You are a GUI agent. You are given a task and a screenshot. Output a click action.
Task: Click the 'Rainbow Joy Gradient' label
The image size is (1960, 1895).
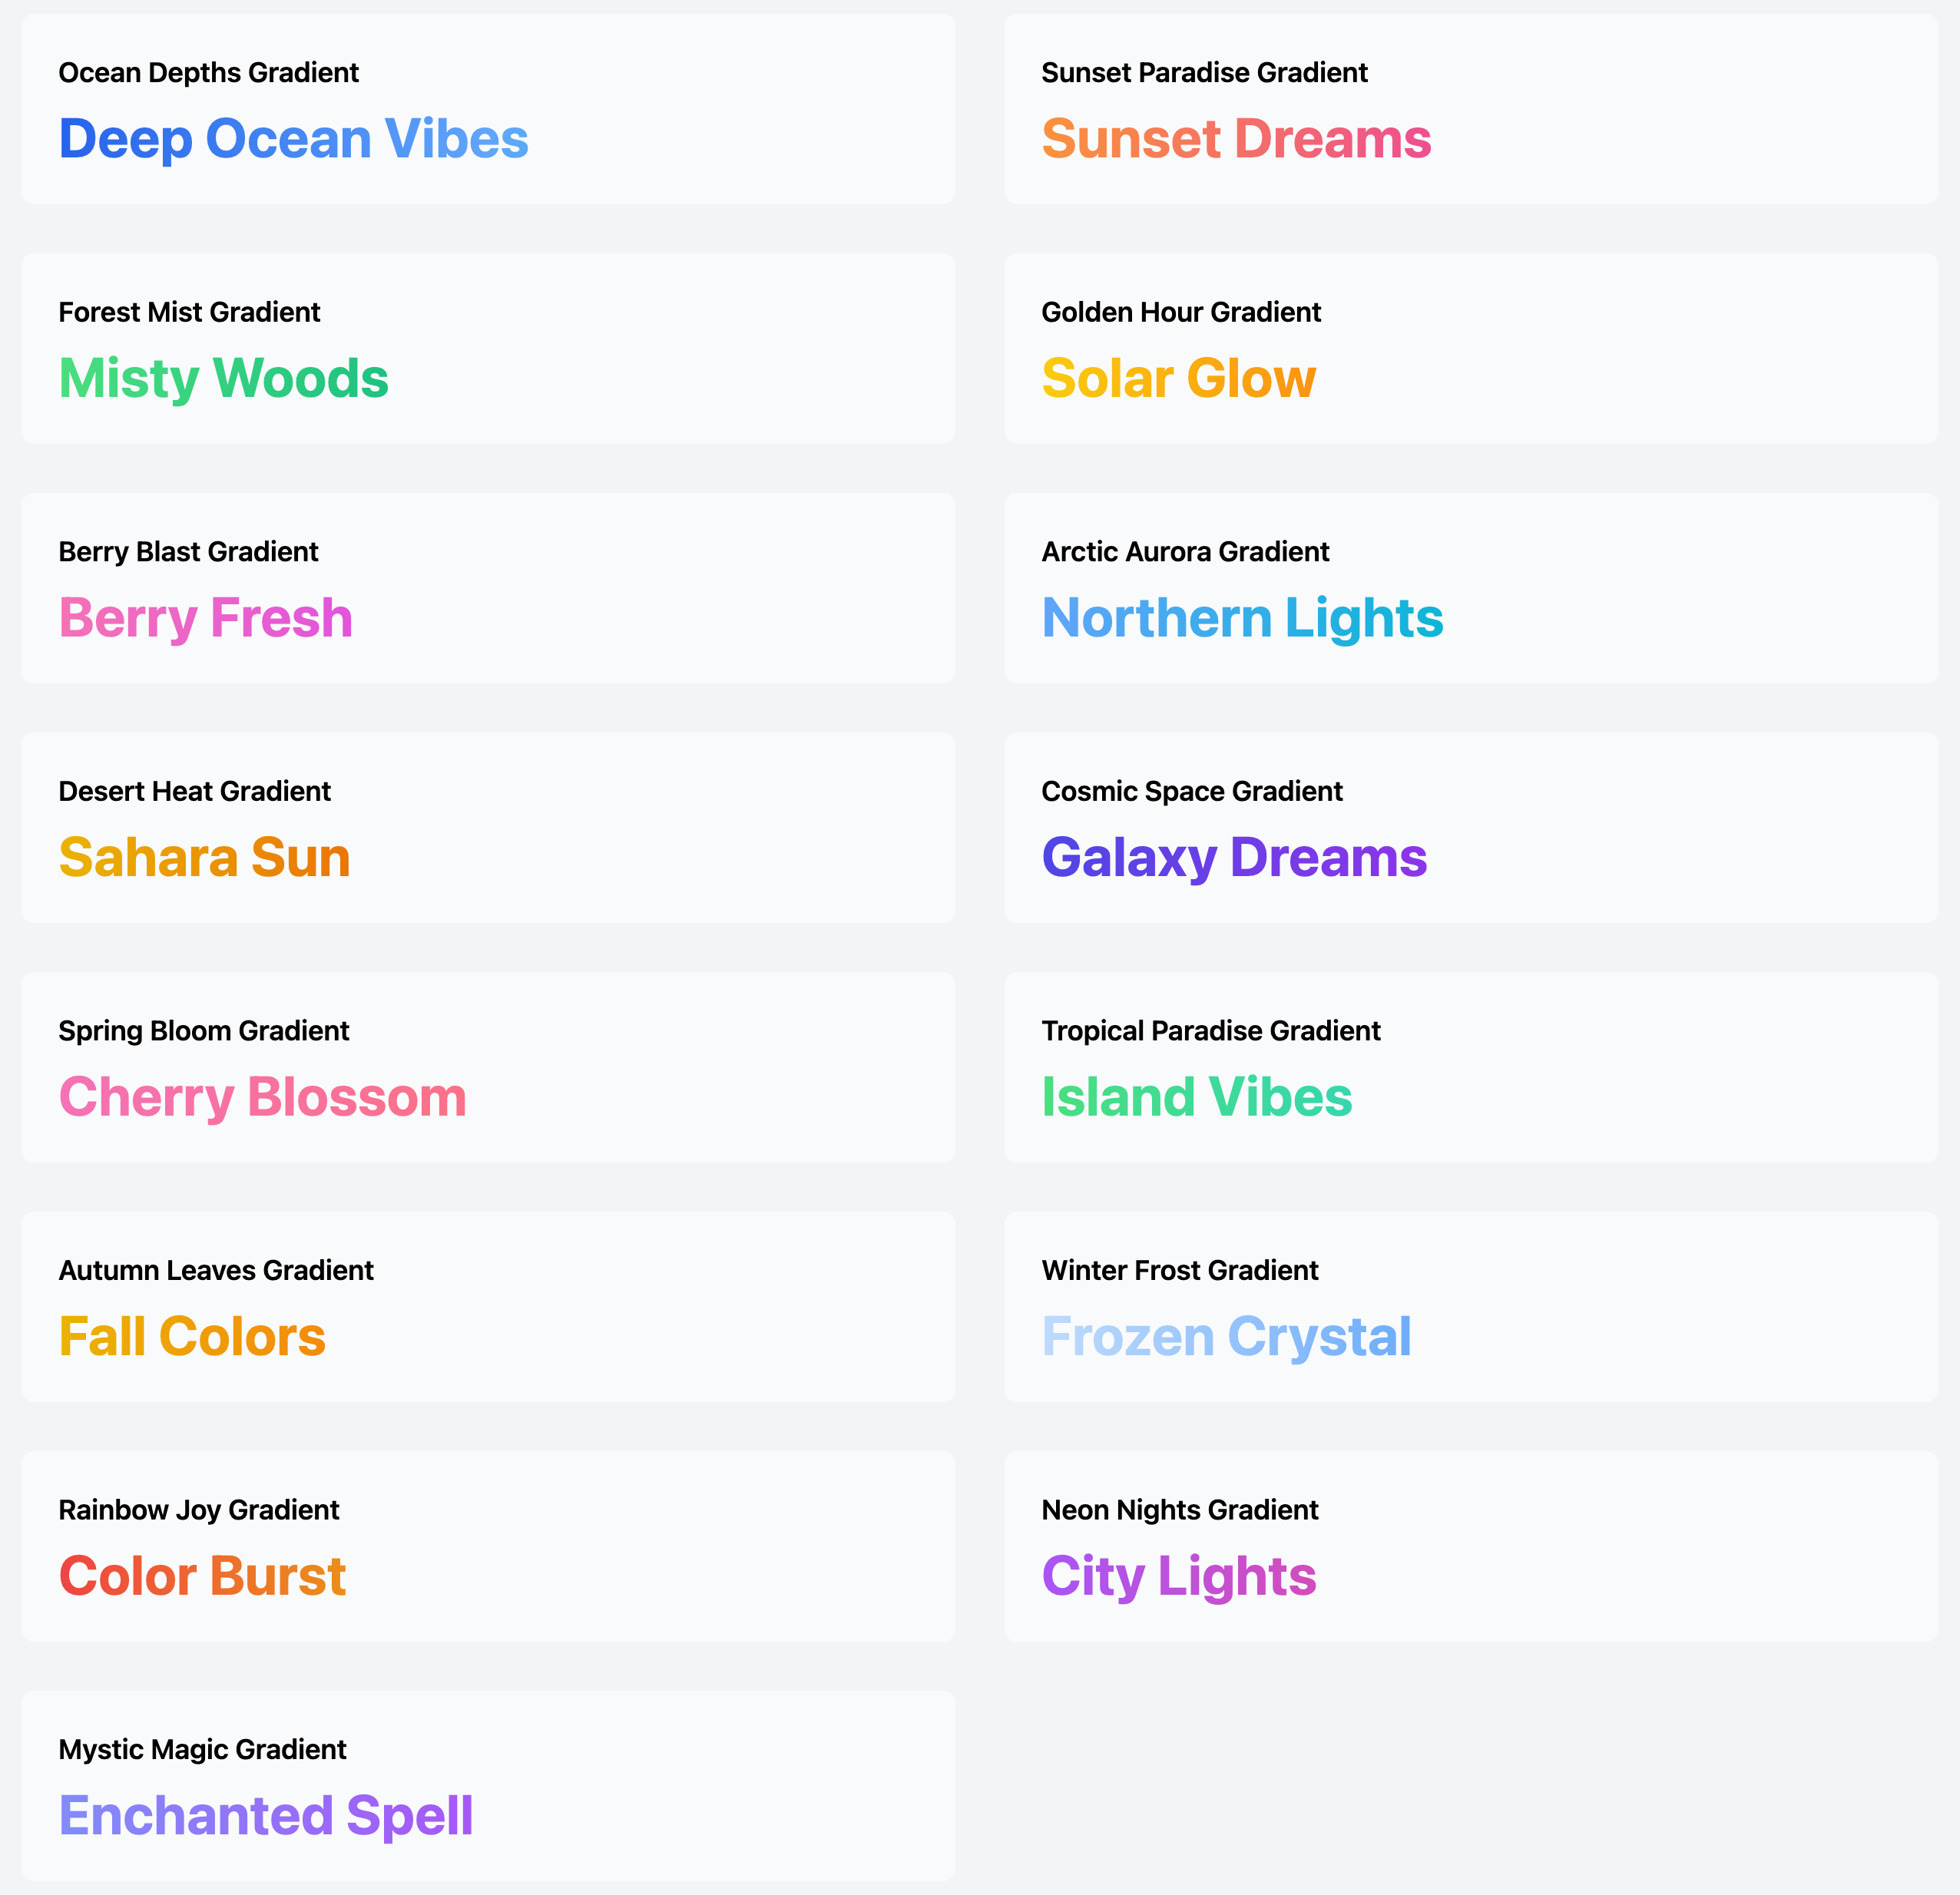(198, 1510)
